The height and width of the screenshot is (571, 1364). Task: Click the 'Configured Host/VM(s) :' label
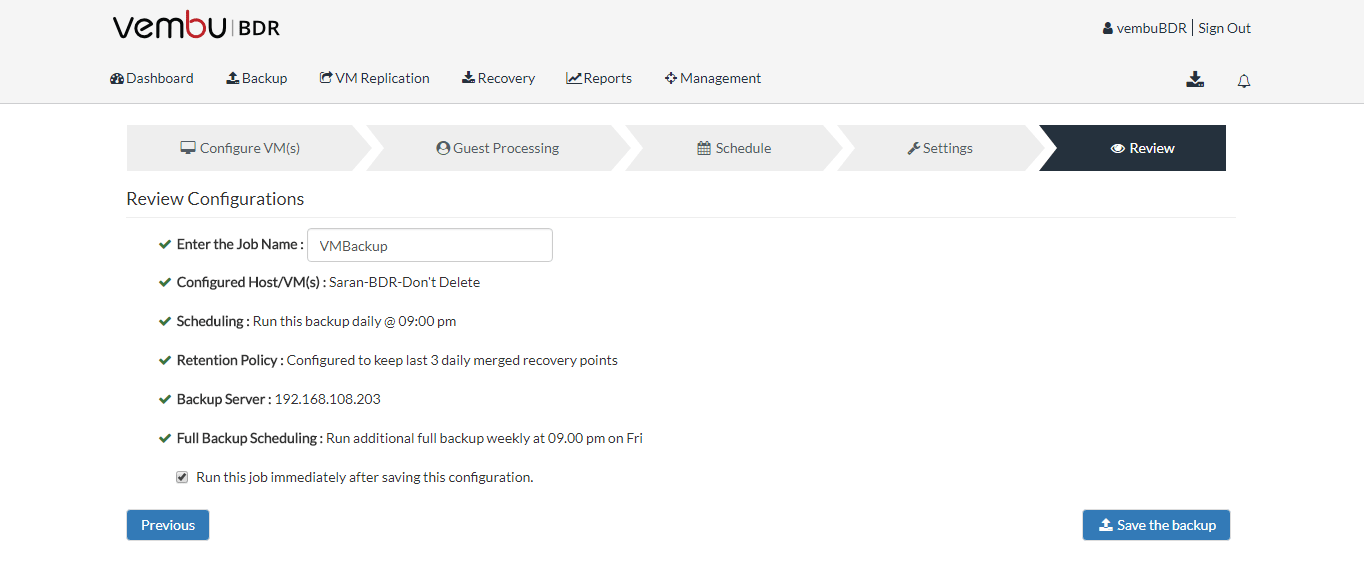pos(251,282)
